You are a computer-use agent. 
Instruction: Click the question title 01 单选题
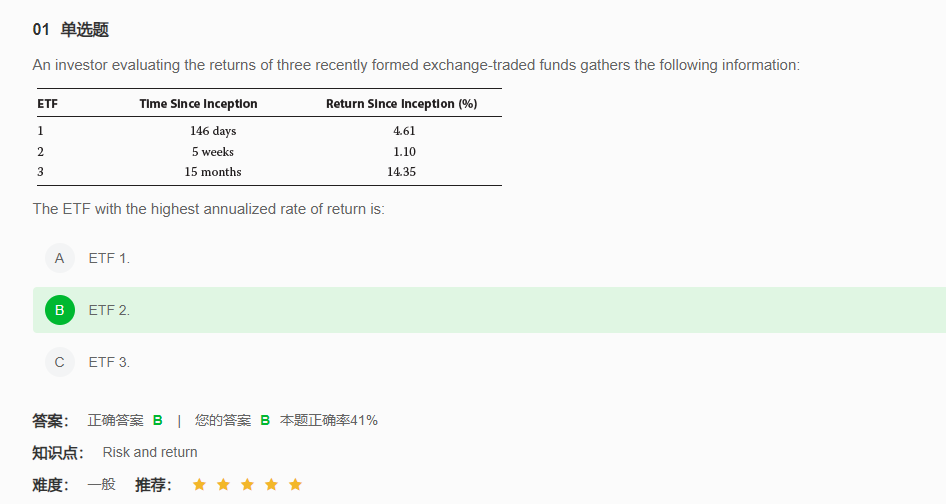click(x=71, y=30)
